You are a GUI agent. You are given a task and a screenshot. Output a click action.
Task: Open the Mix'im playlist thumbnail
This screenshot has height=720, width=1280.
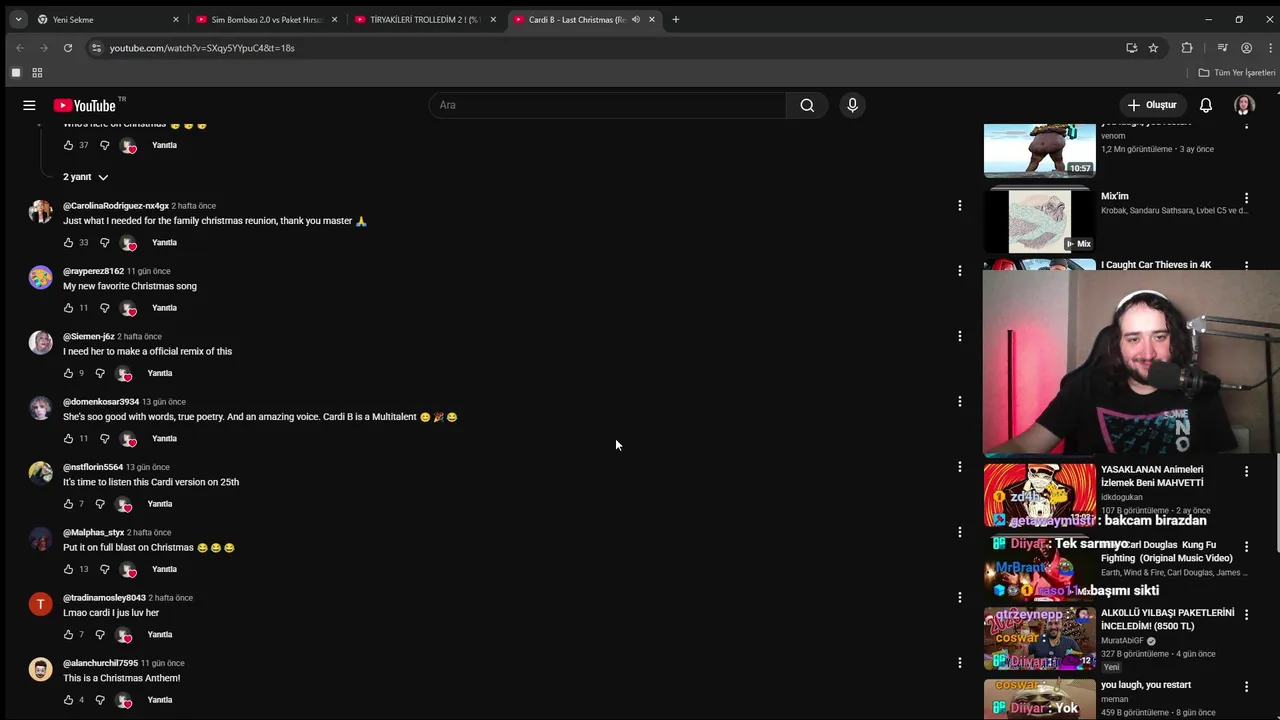1040,221
